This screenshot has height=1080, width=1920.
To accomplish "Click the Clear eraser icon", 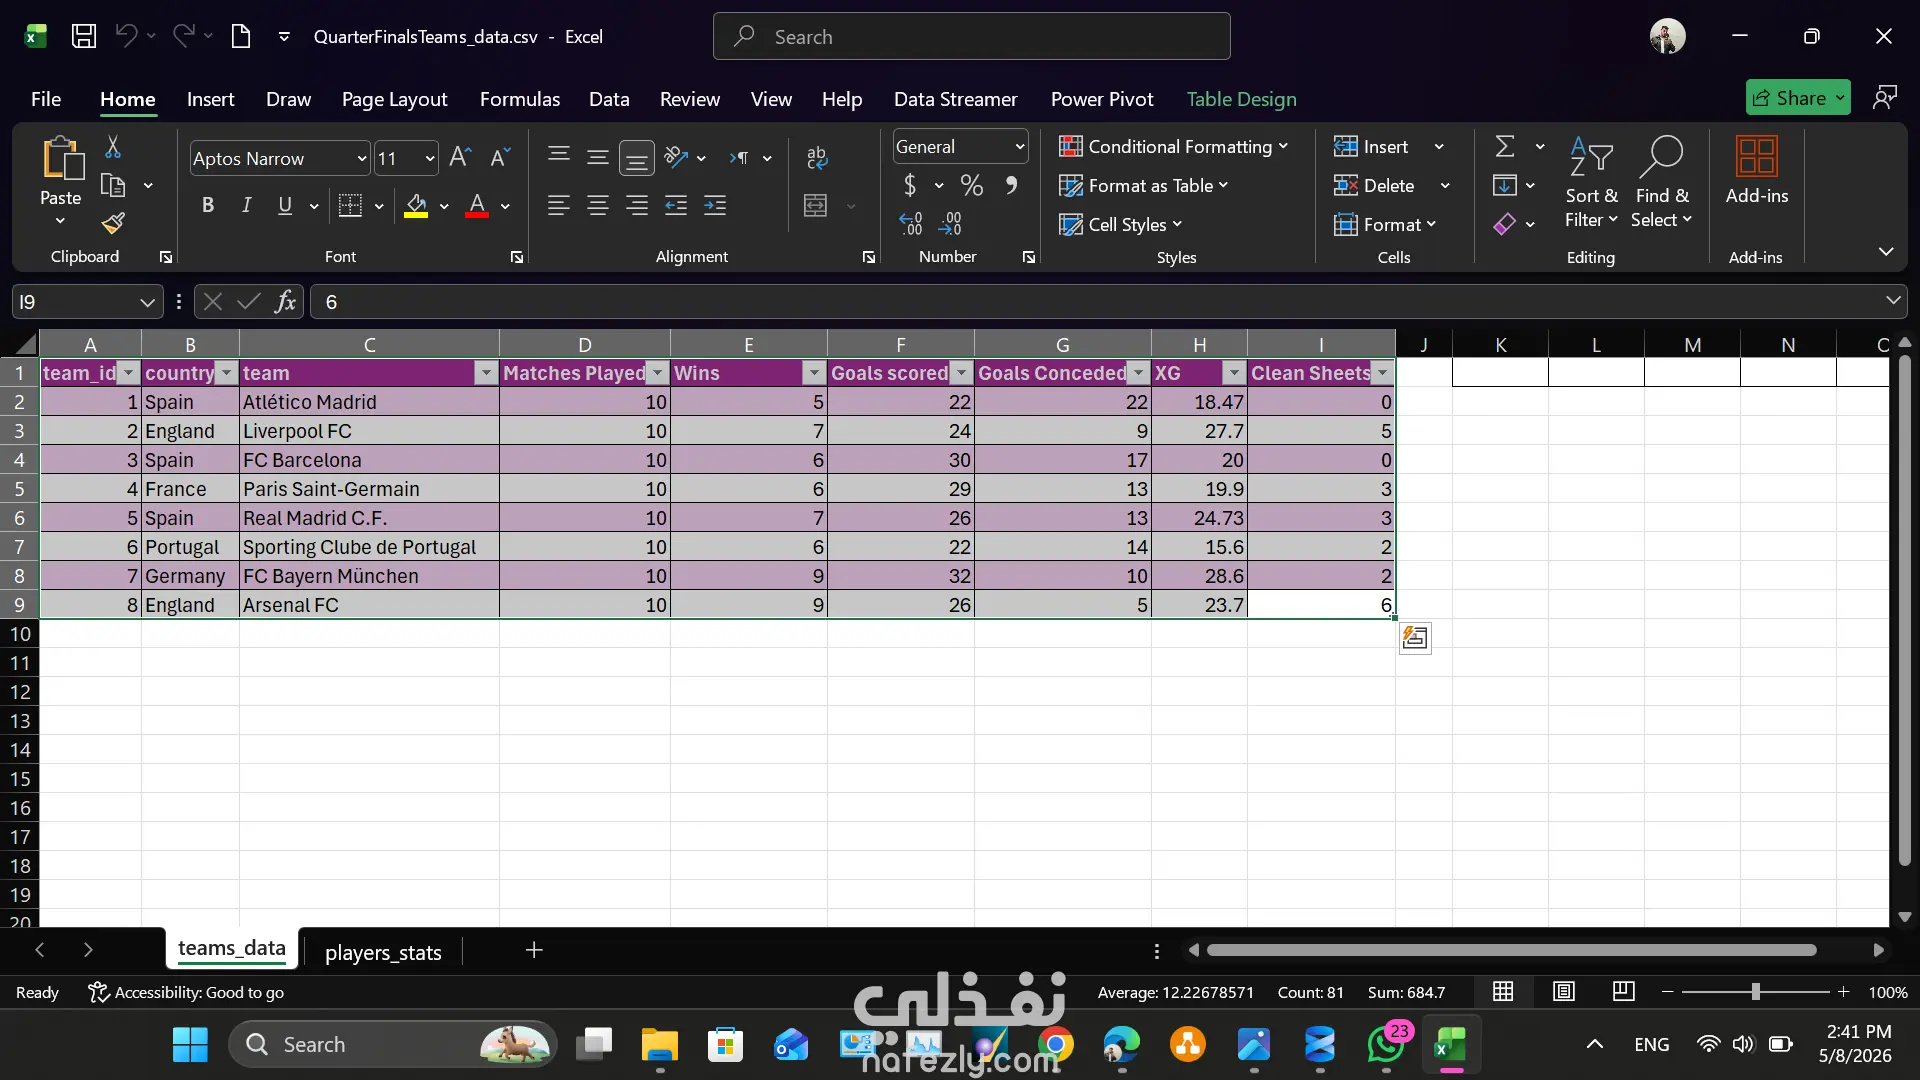I will 1505,224.
